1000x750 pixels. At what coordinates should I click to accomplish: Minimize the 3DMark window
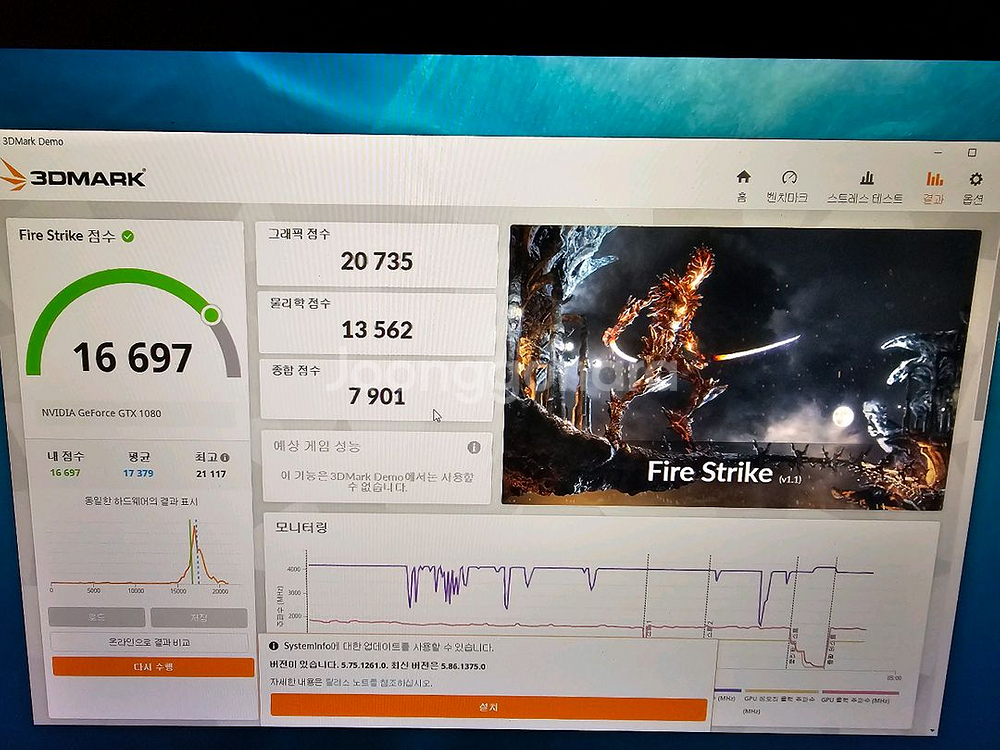click(x=938, y=152)
